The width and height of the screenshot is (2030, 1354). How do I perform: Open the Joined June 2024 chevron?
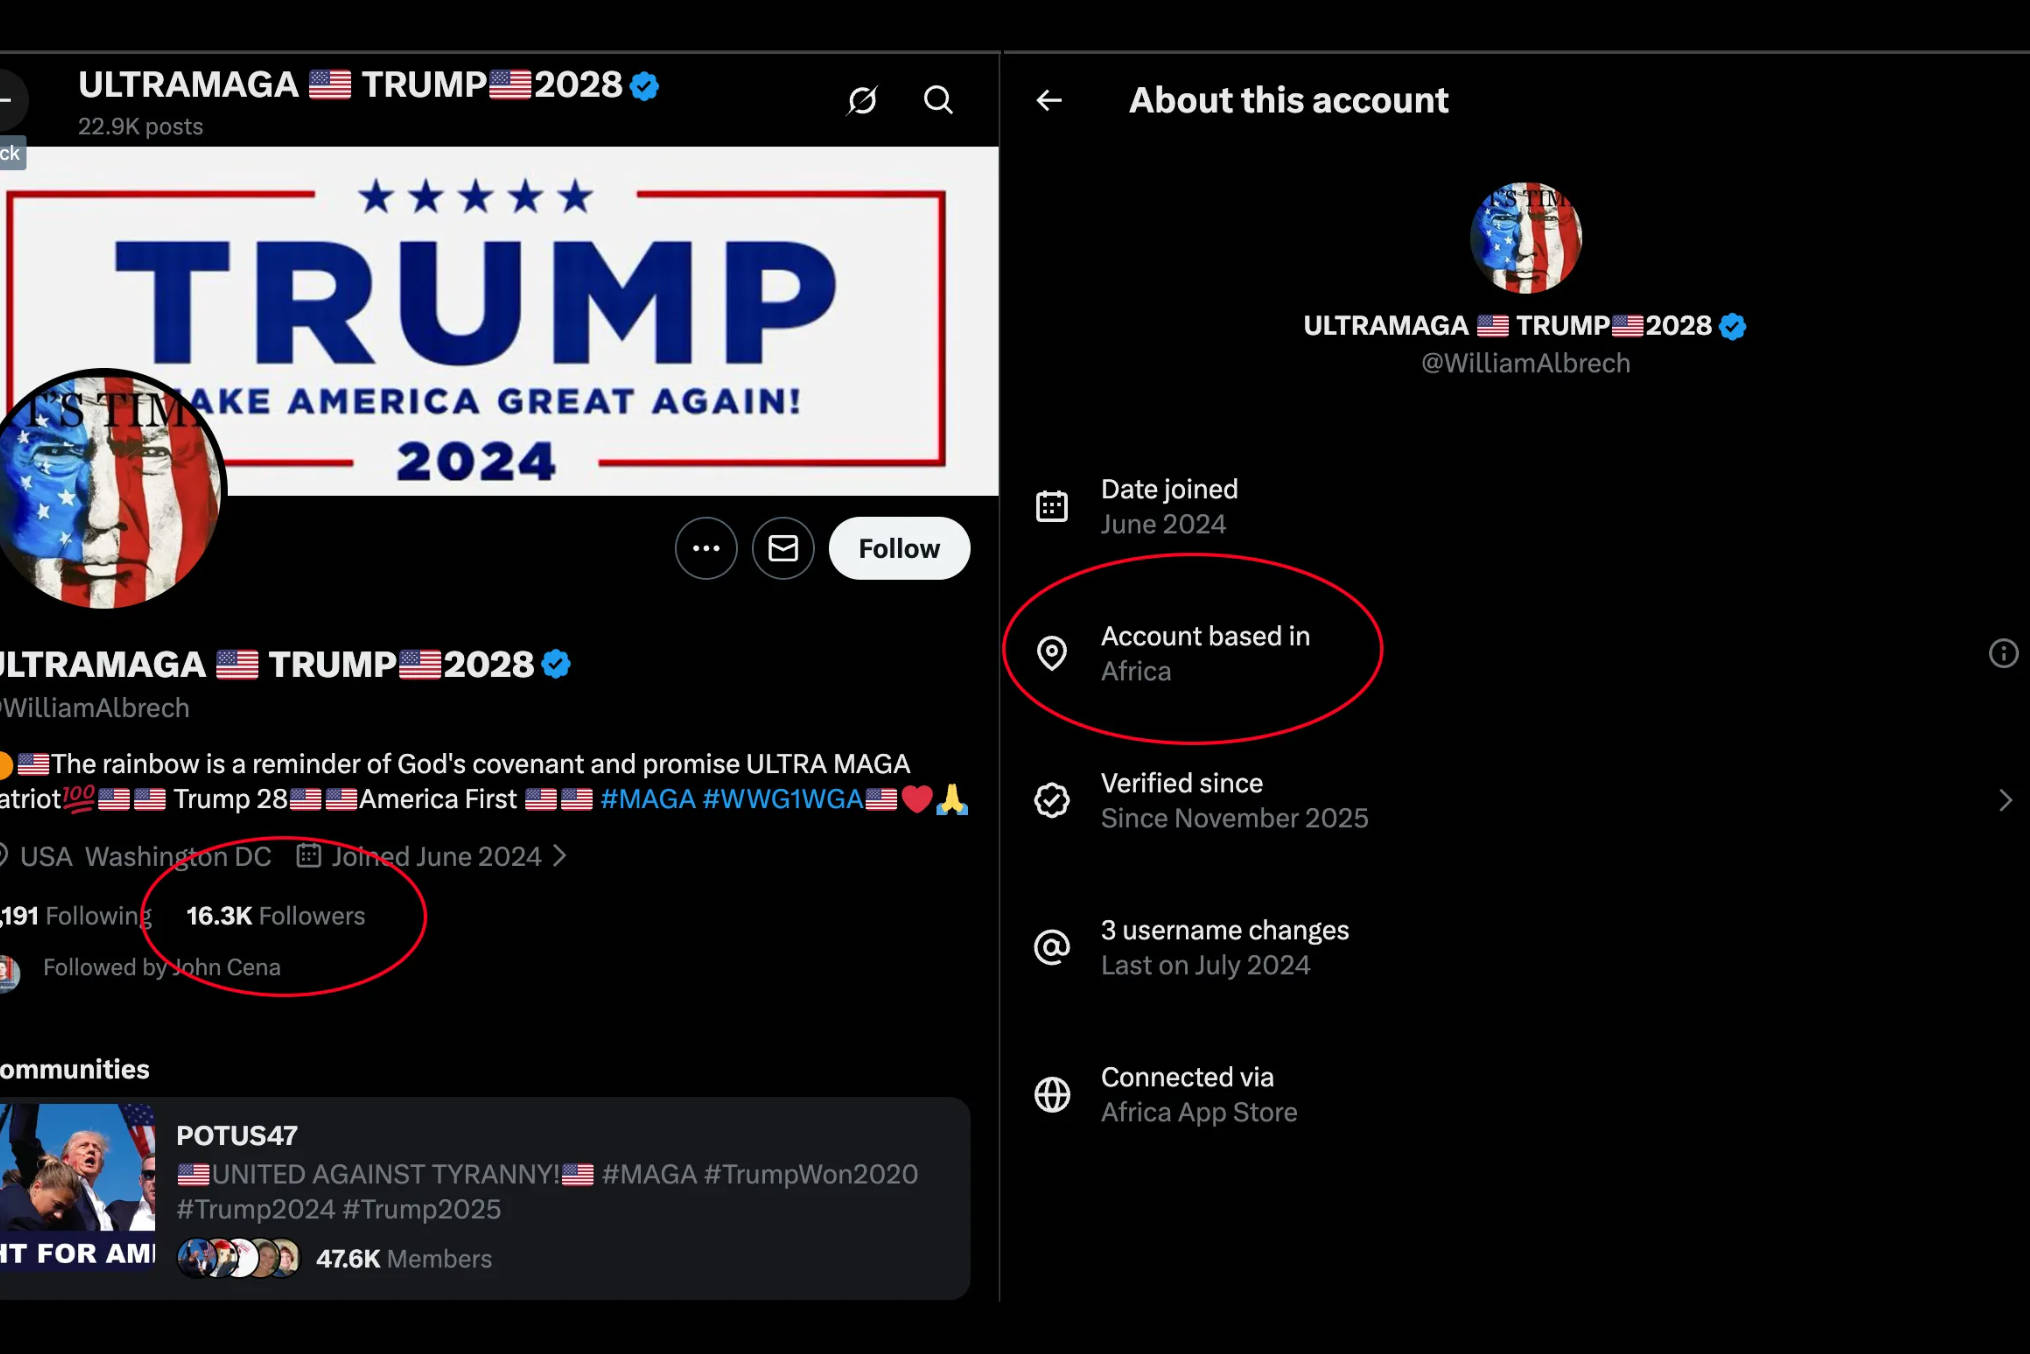point(560,856)
